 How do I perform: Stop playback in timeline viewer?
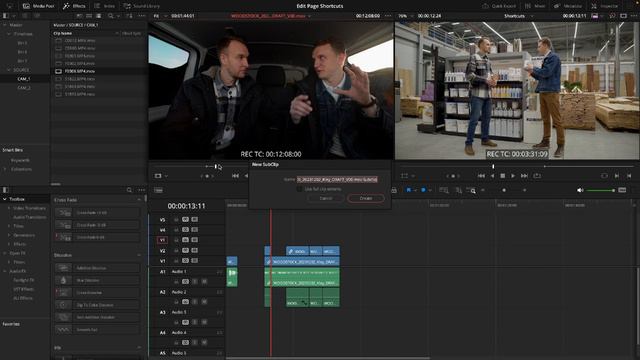(502, 176)
